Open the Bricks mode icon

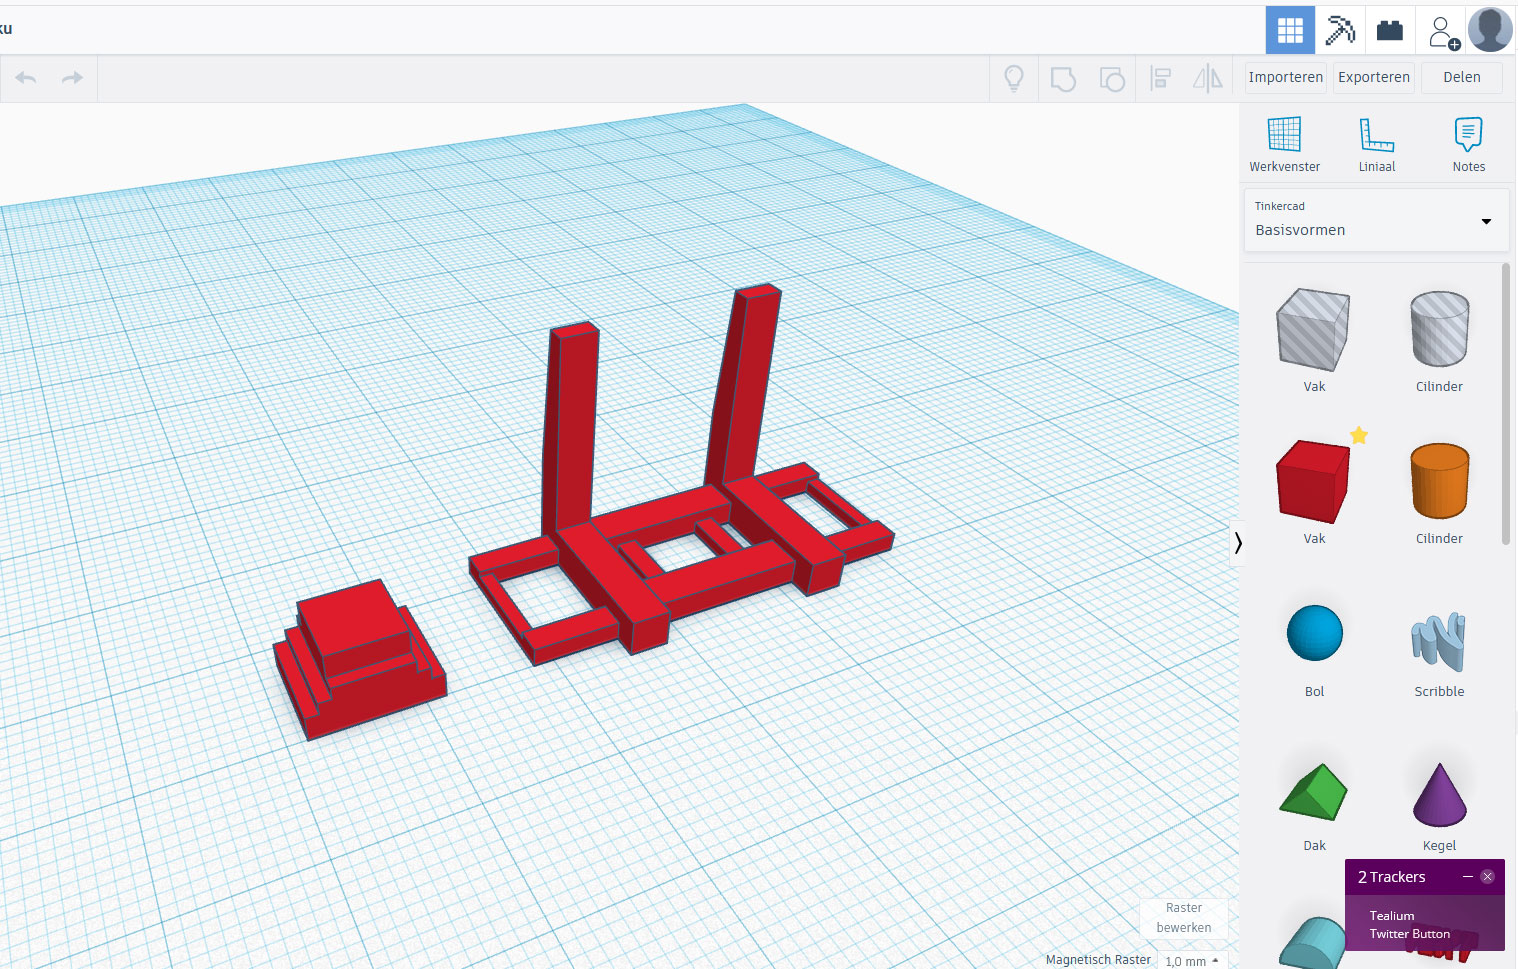[x=1390, y=30]
